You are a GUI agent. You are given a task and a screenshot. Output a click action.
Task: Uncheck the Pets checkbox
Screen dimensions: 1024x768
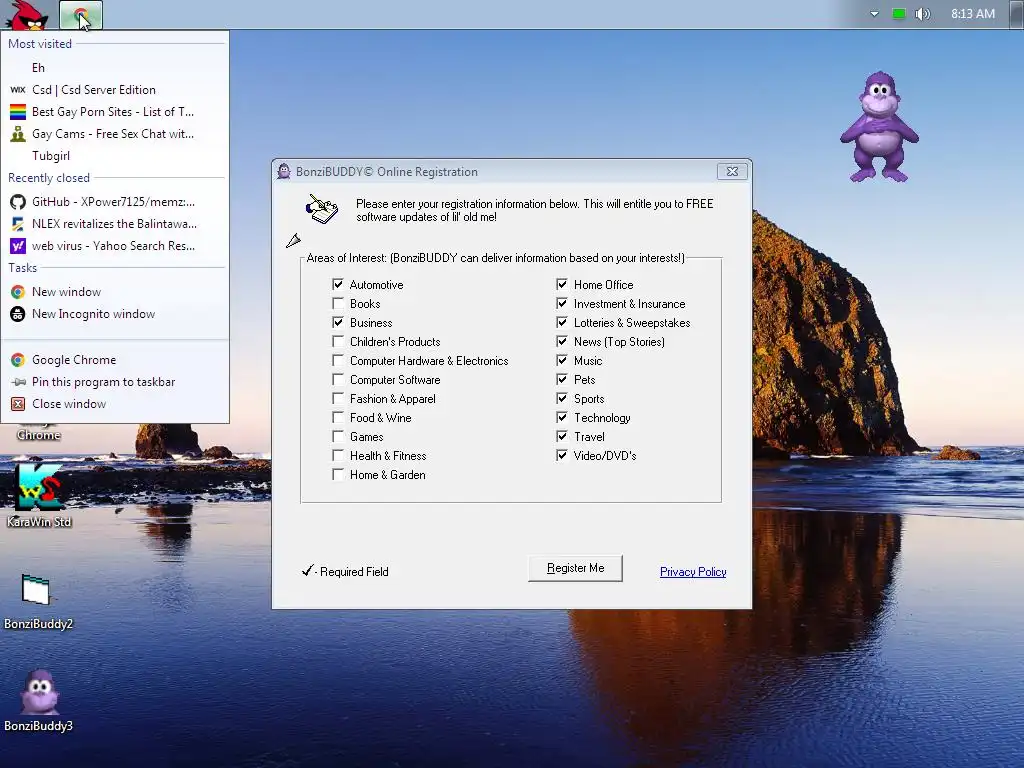tap(562, 379)
